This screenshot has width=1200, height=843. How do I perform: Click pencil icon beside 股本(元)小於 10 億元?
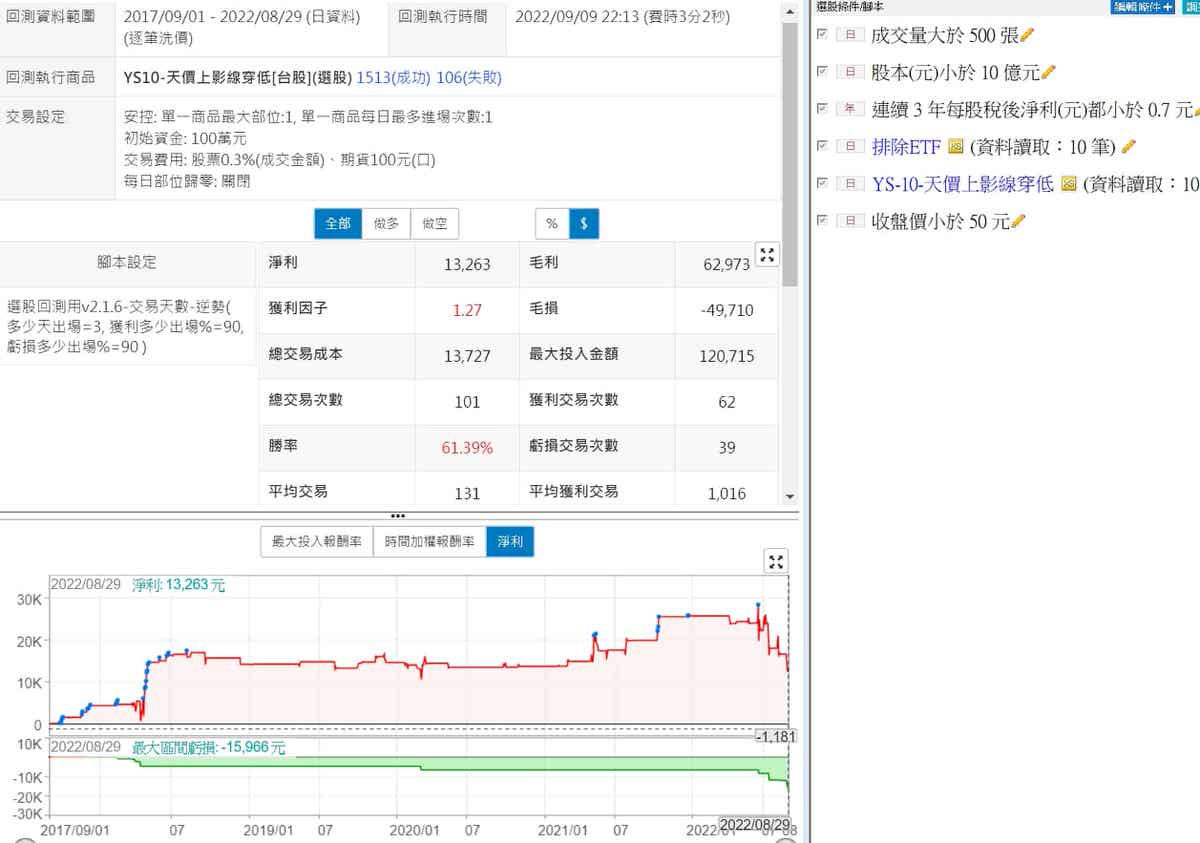(1049, 73)
